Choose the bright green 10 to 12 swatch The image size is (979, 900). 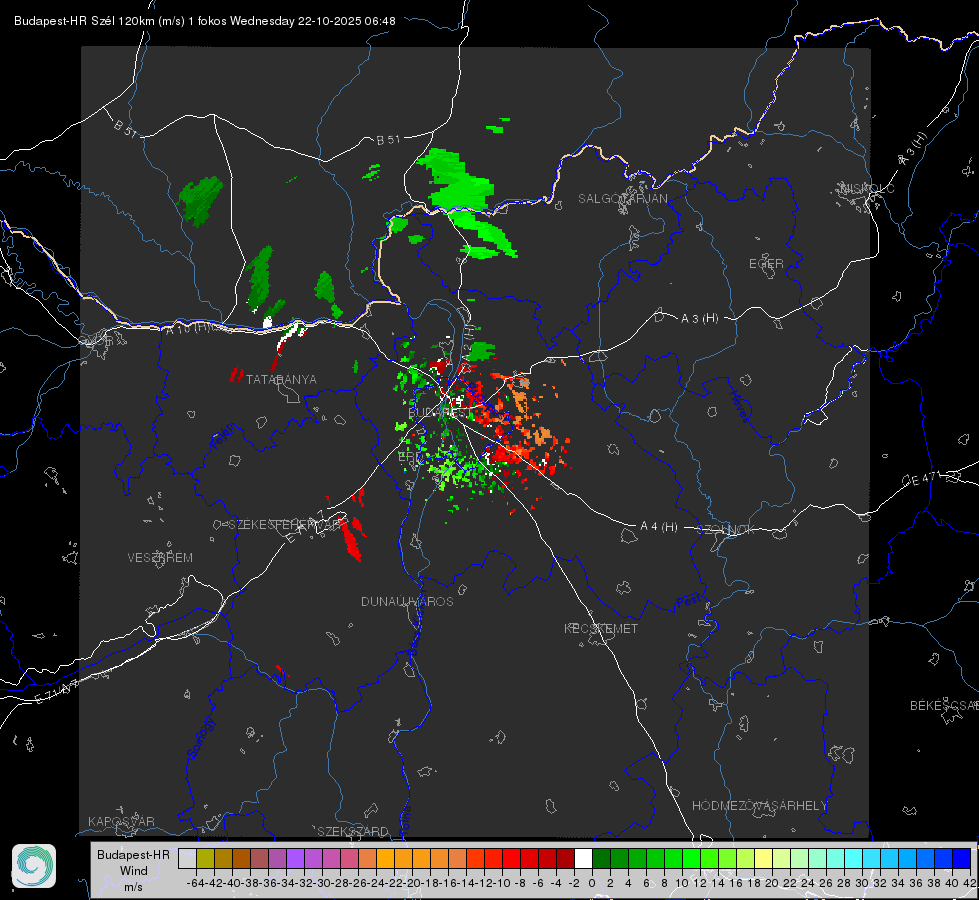(x=691, y=859)
